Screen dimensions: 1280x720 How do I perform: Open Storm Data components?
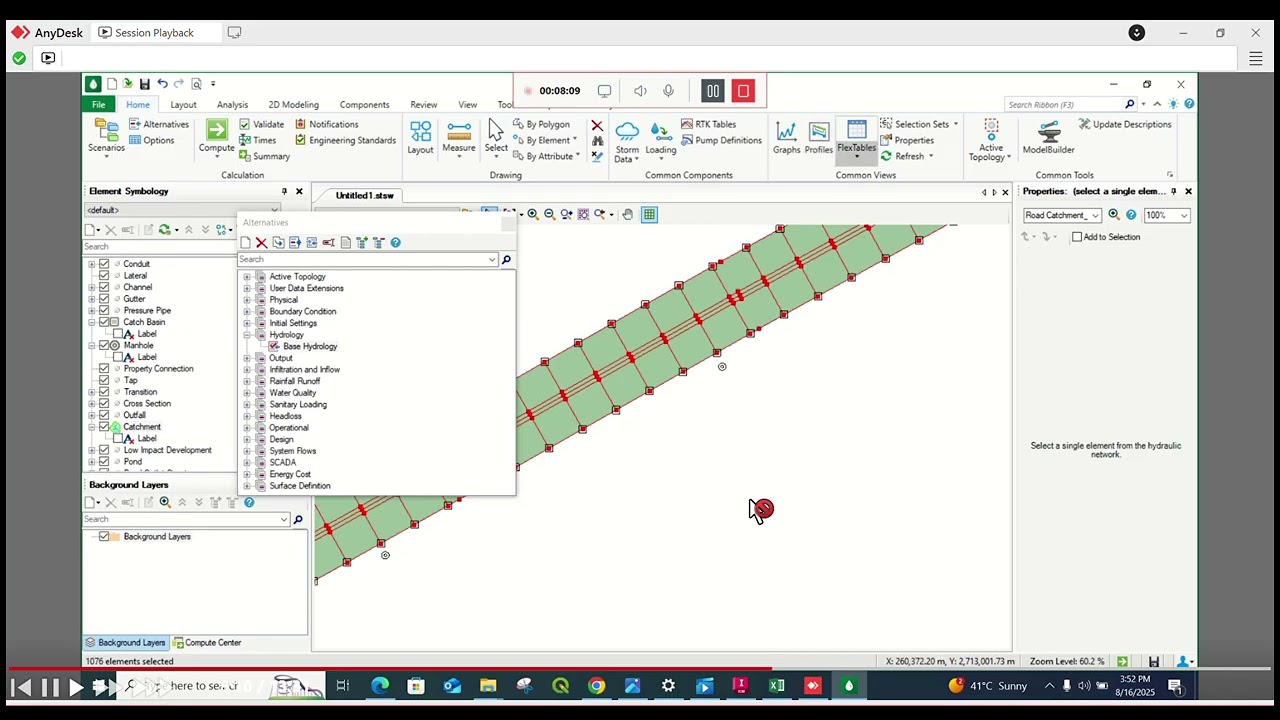[x=627, y=141]
